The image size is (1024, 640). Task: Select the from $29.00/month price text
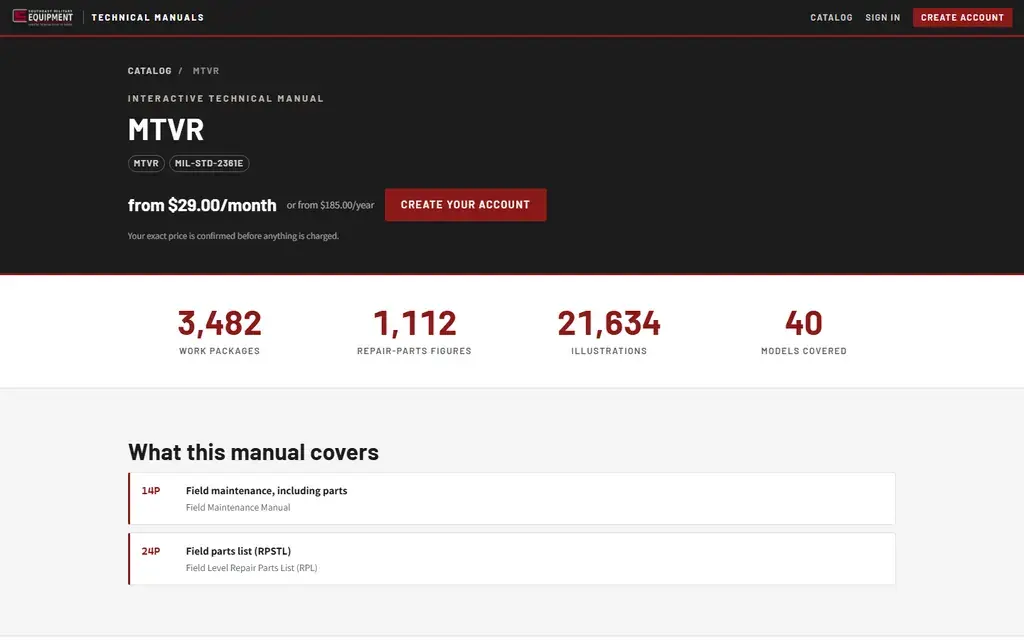pos(202,205)
